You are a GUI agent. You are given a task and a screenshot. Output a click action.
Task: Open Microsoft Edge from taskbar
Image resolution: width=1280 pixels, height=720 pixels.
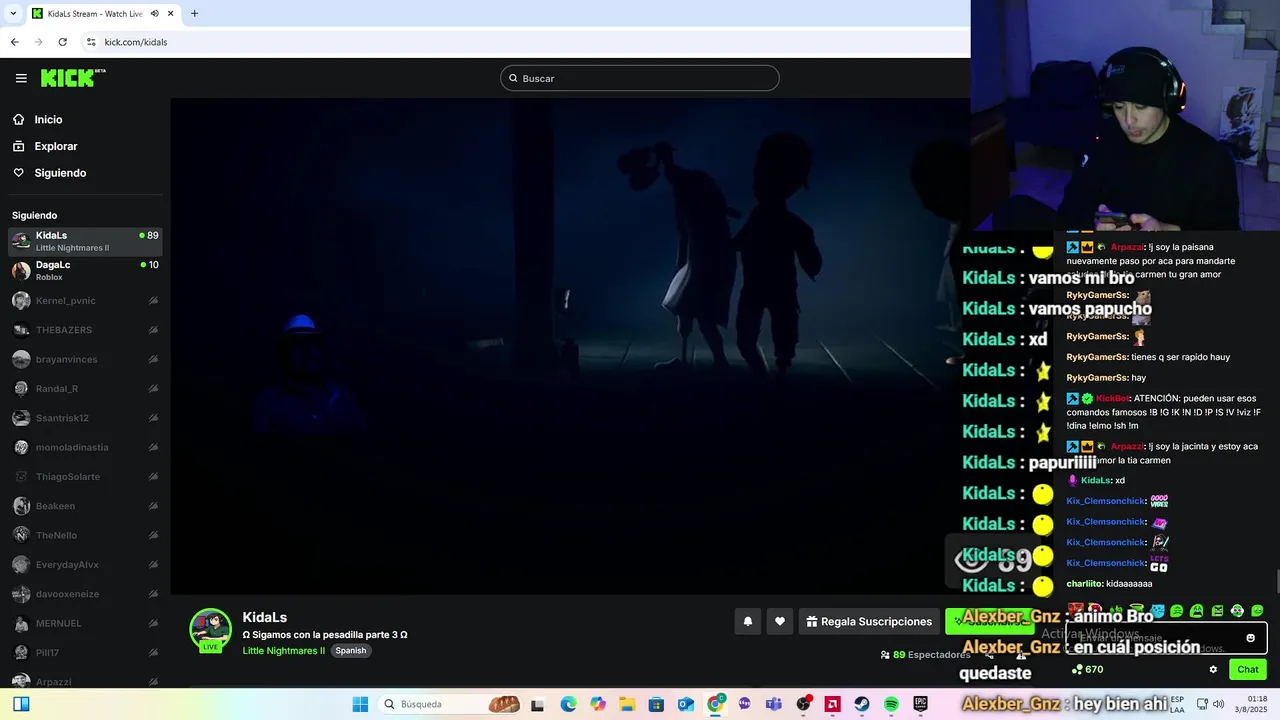pos(569,704)
